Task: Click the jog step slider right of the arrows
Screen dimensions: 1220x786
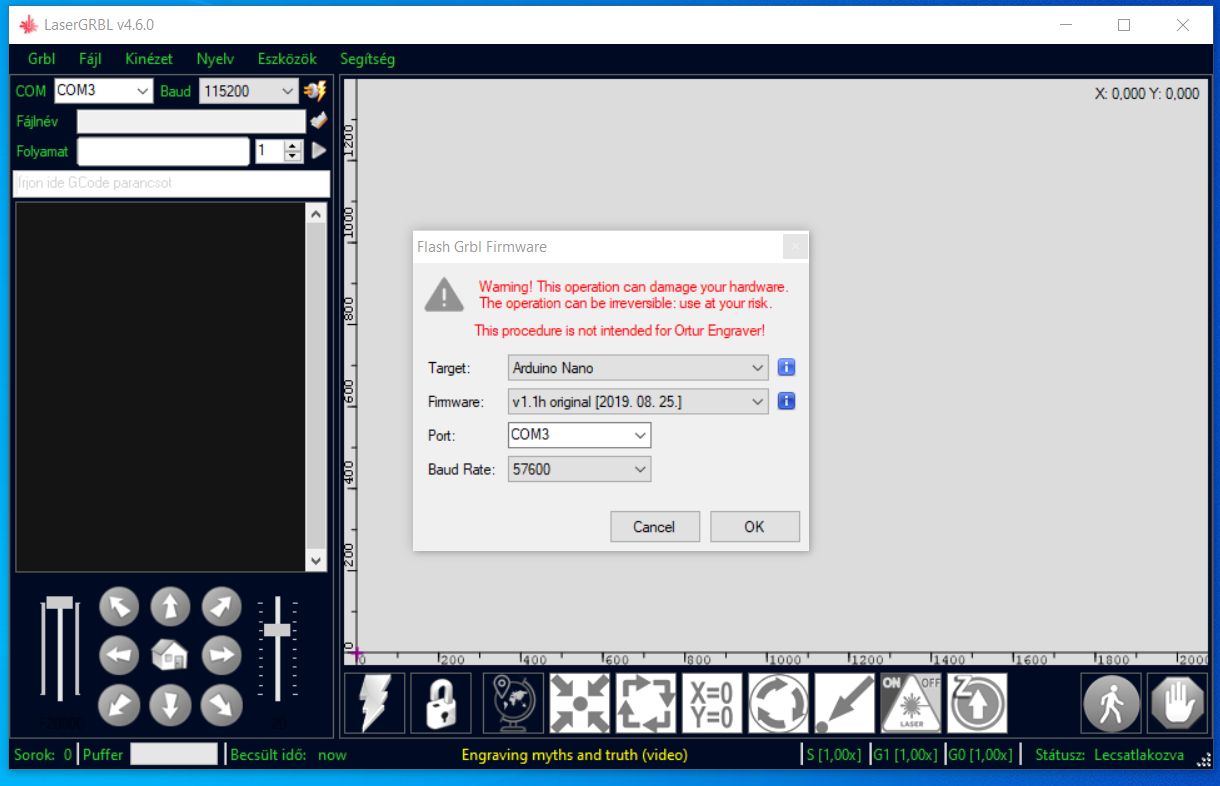Action: tap(277, 651)
